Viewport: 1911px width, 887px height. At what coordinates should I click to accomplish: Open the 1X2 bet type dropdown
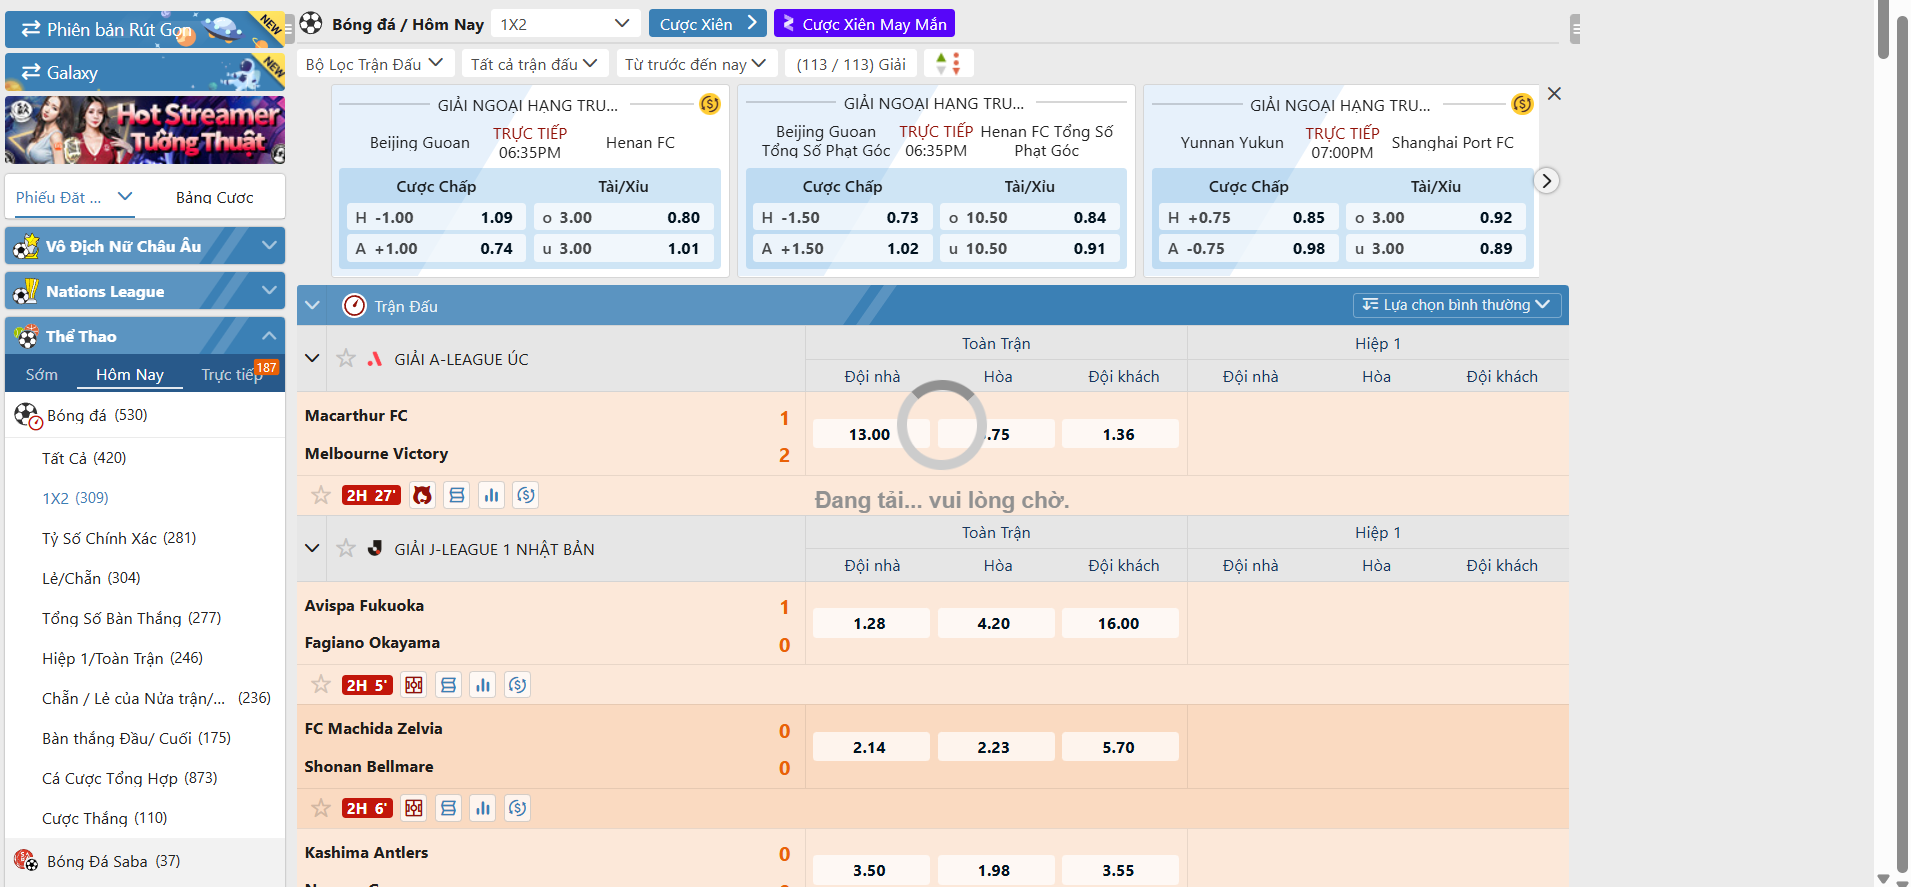click(x=565, y=24)
